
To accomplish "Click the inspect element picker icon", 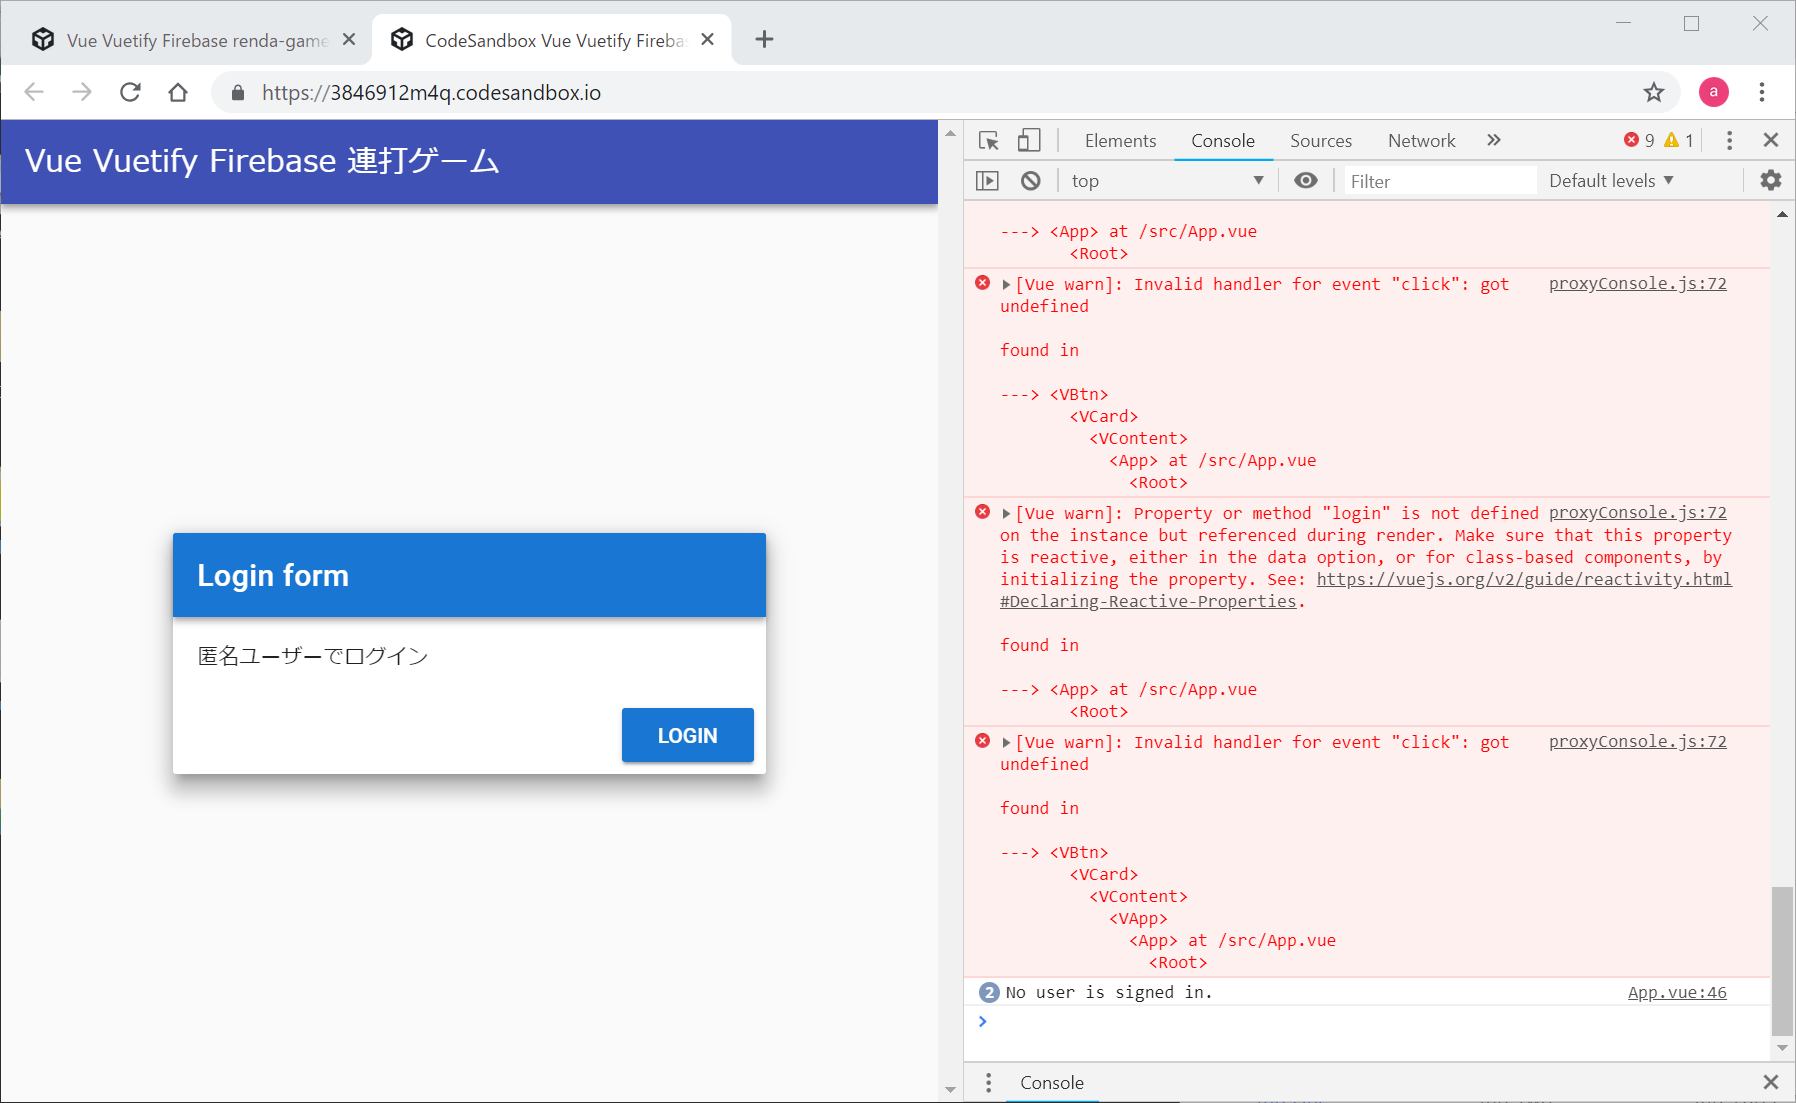I will pyautogui.click(x=988, y=141).
